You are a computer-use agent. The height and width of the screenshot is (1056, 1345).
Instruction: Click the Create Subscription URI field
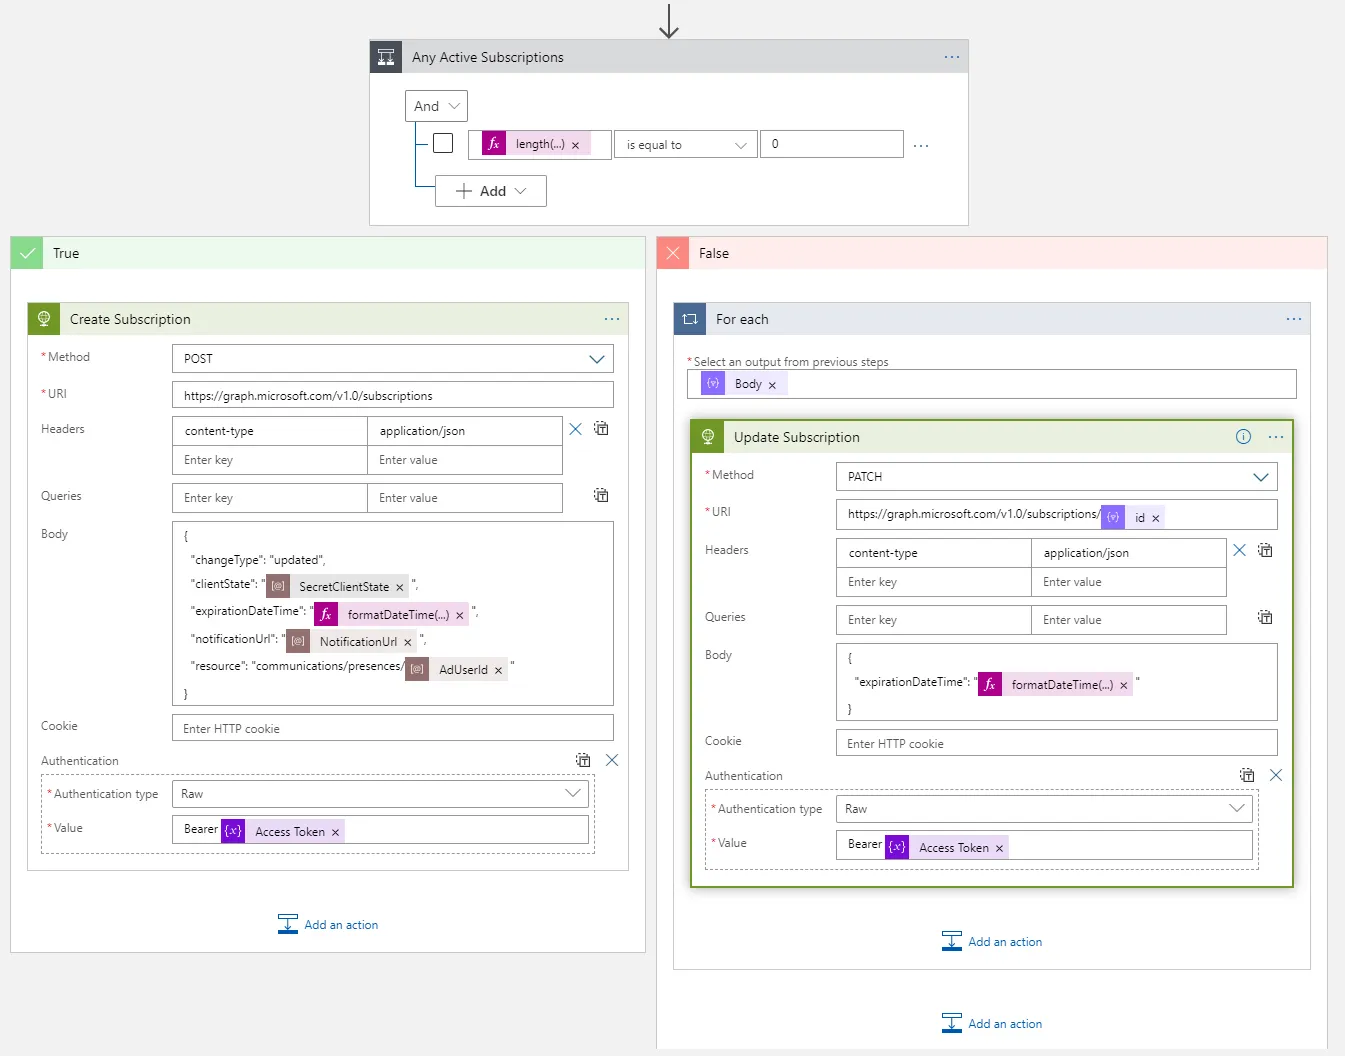click(393, 395)
